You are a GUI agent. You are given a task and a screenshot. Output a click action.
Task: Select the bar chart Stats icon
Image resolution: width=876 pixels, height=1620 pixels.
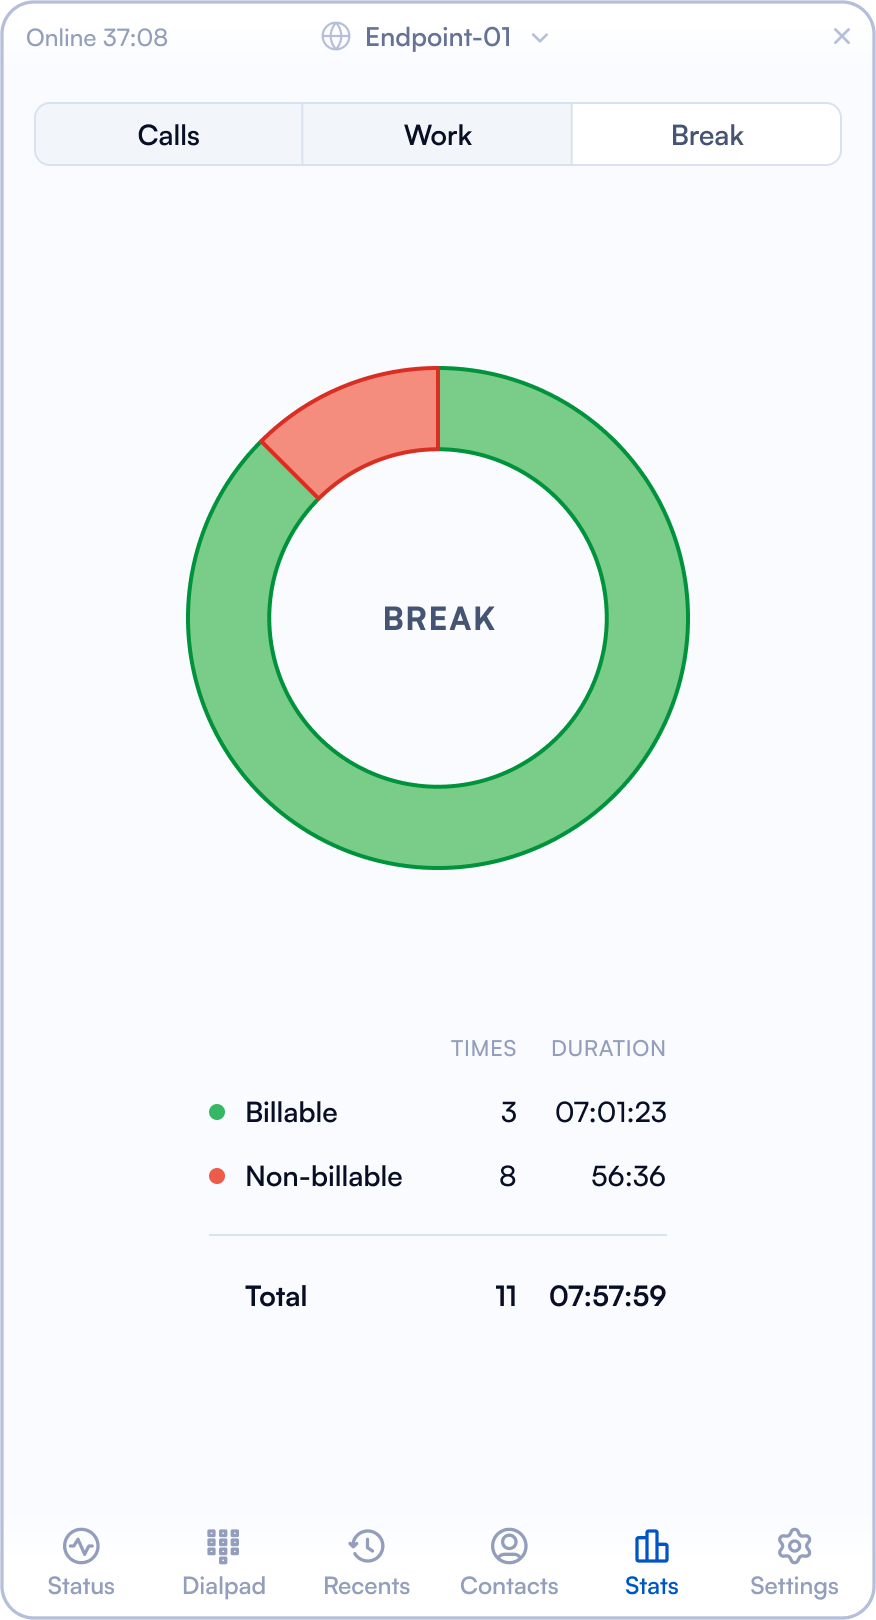pos(651,1546)
